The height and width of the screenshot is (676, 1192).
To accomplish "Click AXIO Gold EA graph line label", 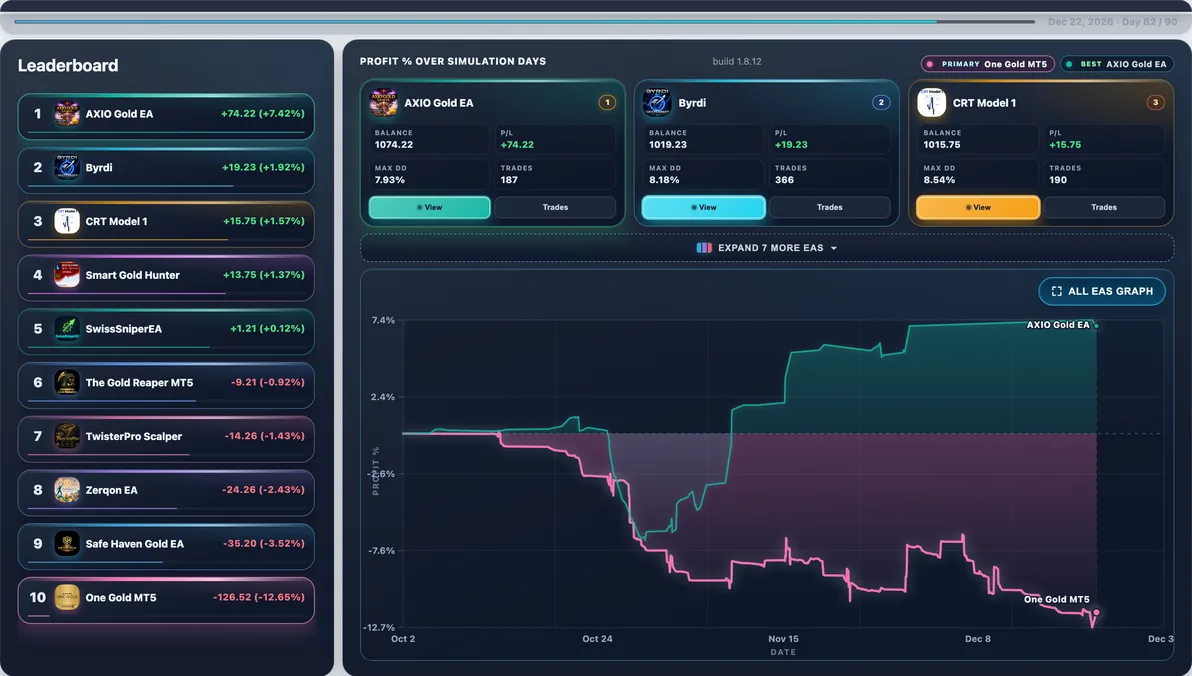I will pyautogui.click(x=1057, y=325).
